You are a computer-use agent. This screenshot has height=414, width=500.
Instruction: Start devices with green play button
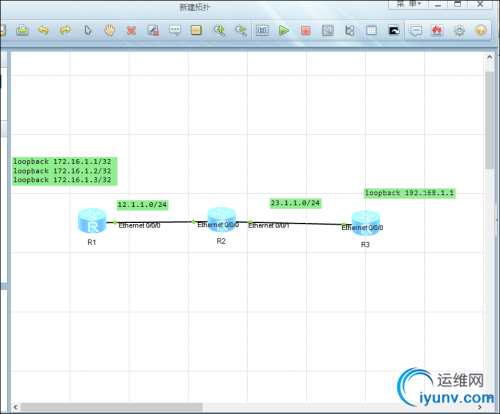point(284,31)
